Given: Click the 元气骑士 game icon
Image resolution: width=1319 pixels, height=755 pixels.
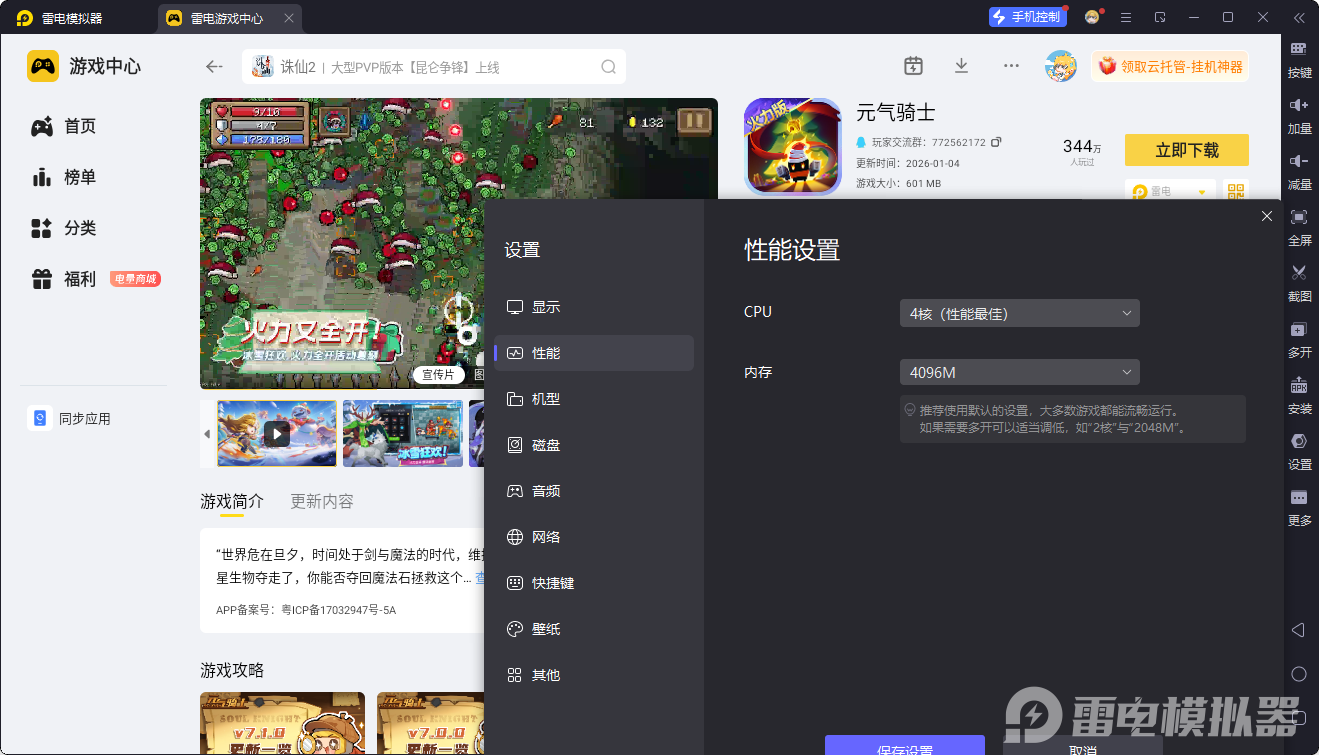Looking at the screenshot, I should pyautogui.click(x=793, y=146).
